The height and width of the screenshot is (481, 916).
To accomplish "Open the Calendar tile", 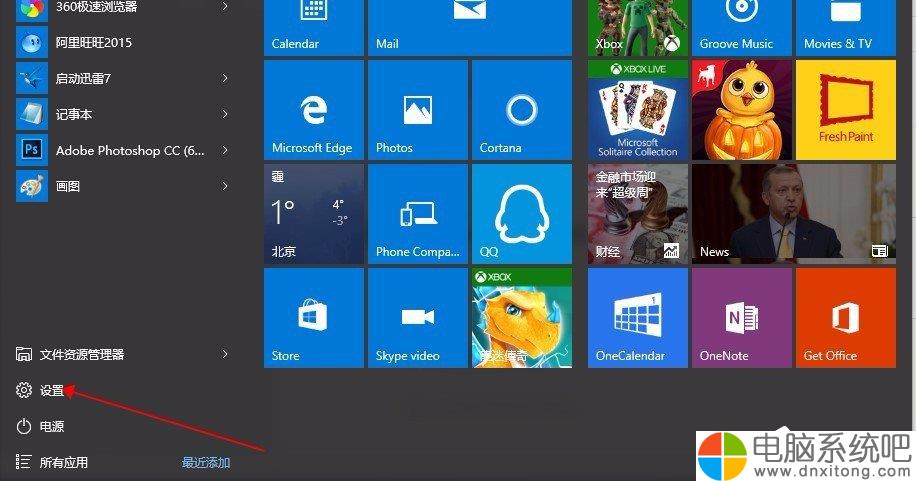I will 314,27.
